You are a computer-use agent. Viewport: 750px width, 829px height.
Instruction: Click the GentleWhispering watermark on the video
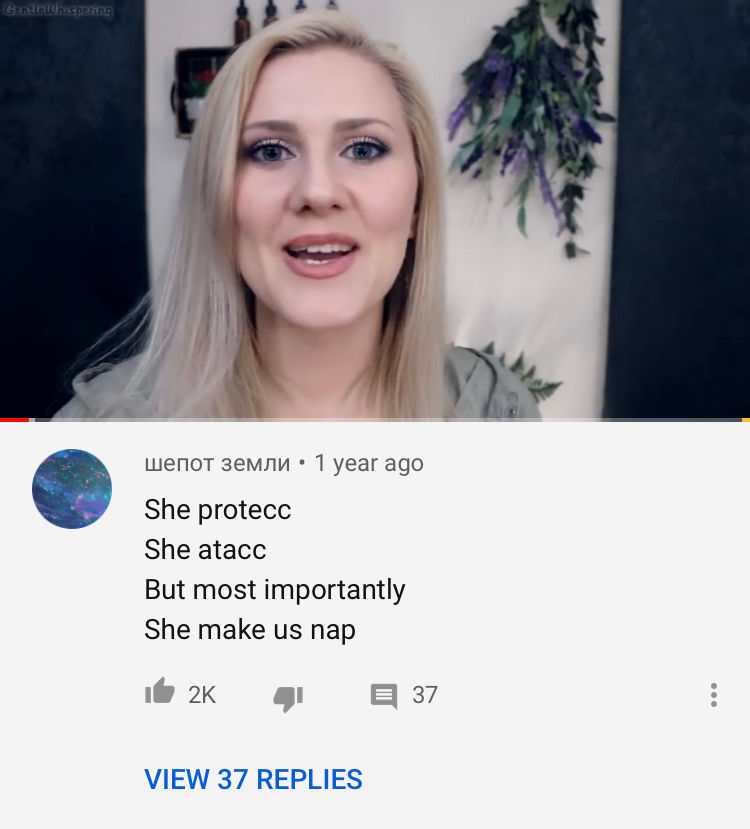click(57, 10)
